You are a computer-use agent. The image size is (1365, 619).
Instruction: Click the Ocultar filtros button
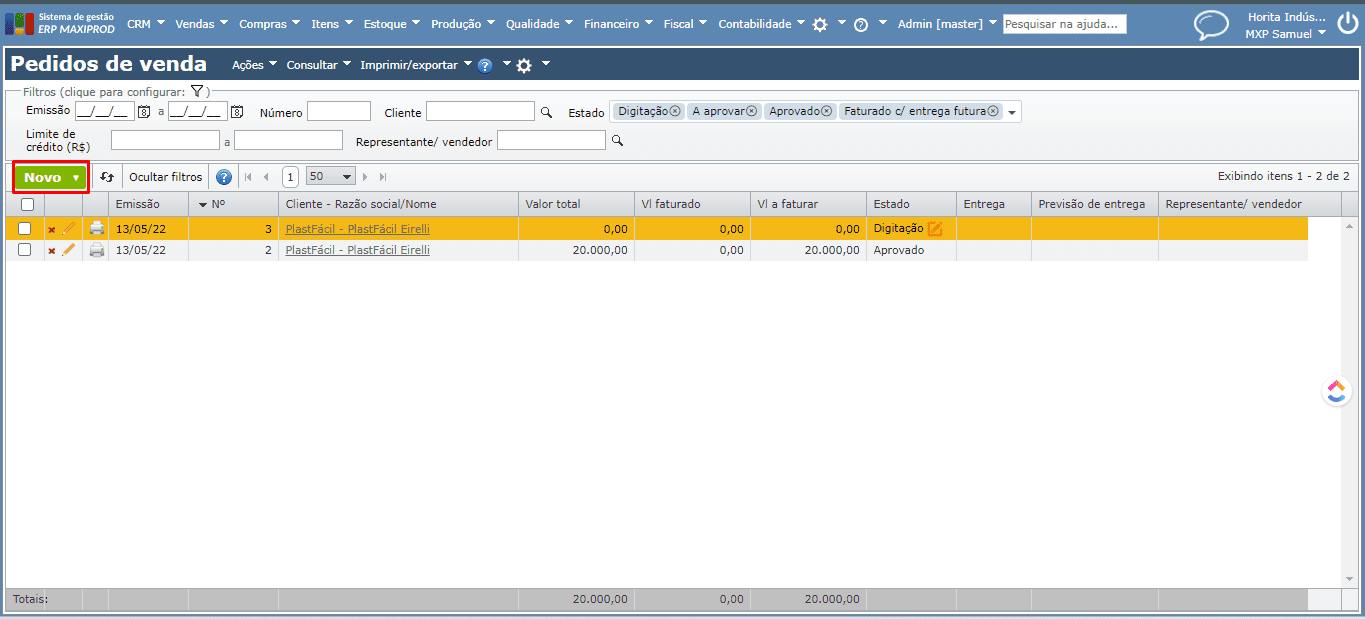[165, 177]
